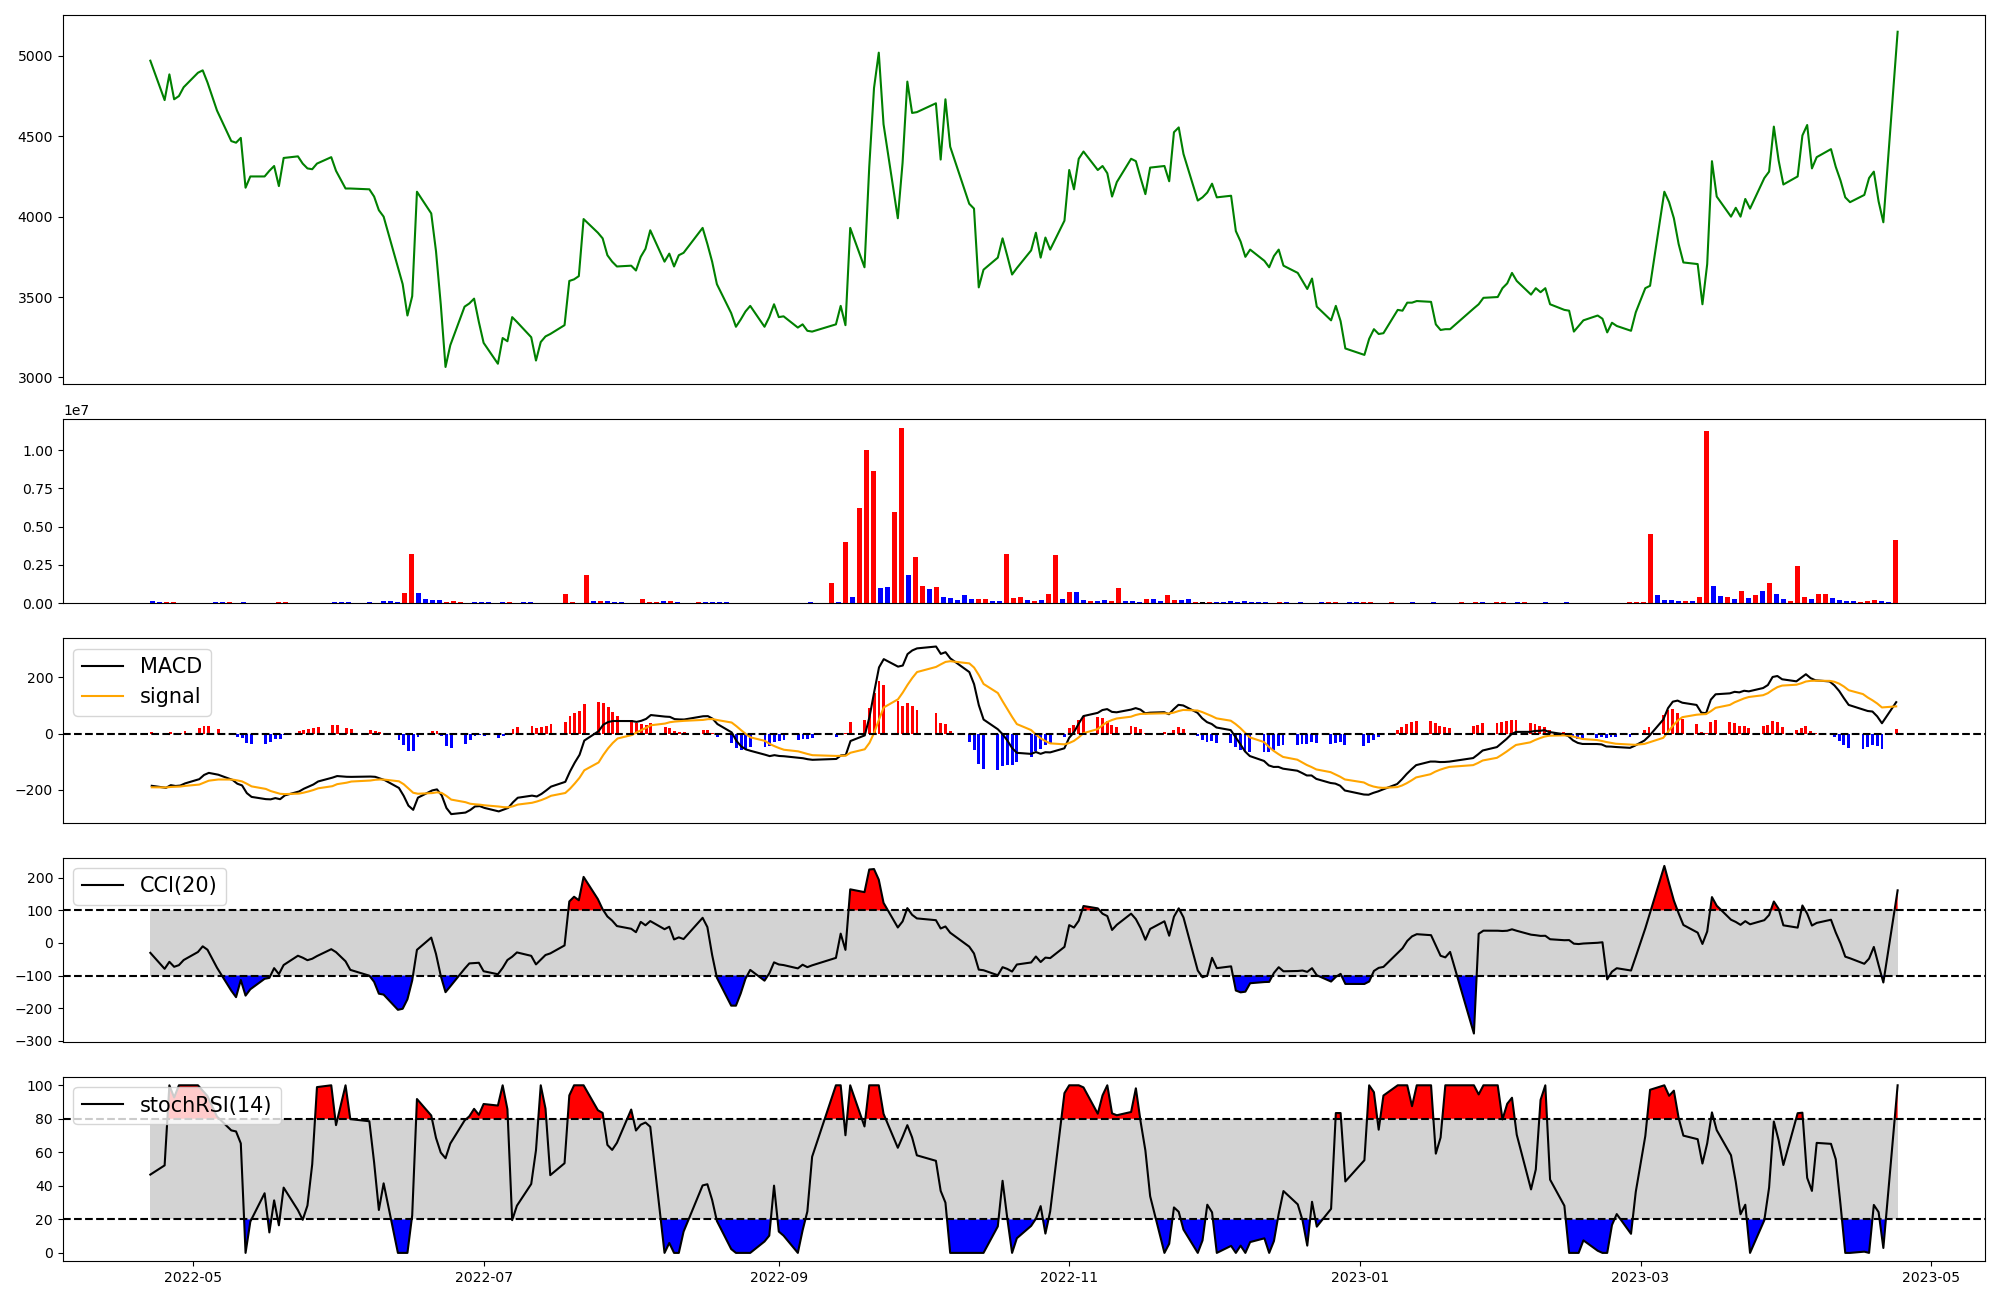Viewport: 2000px width, 1300px height.
Task: Click the stochRSI(14) legend entry
Action: [x=205, y=1104]
